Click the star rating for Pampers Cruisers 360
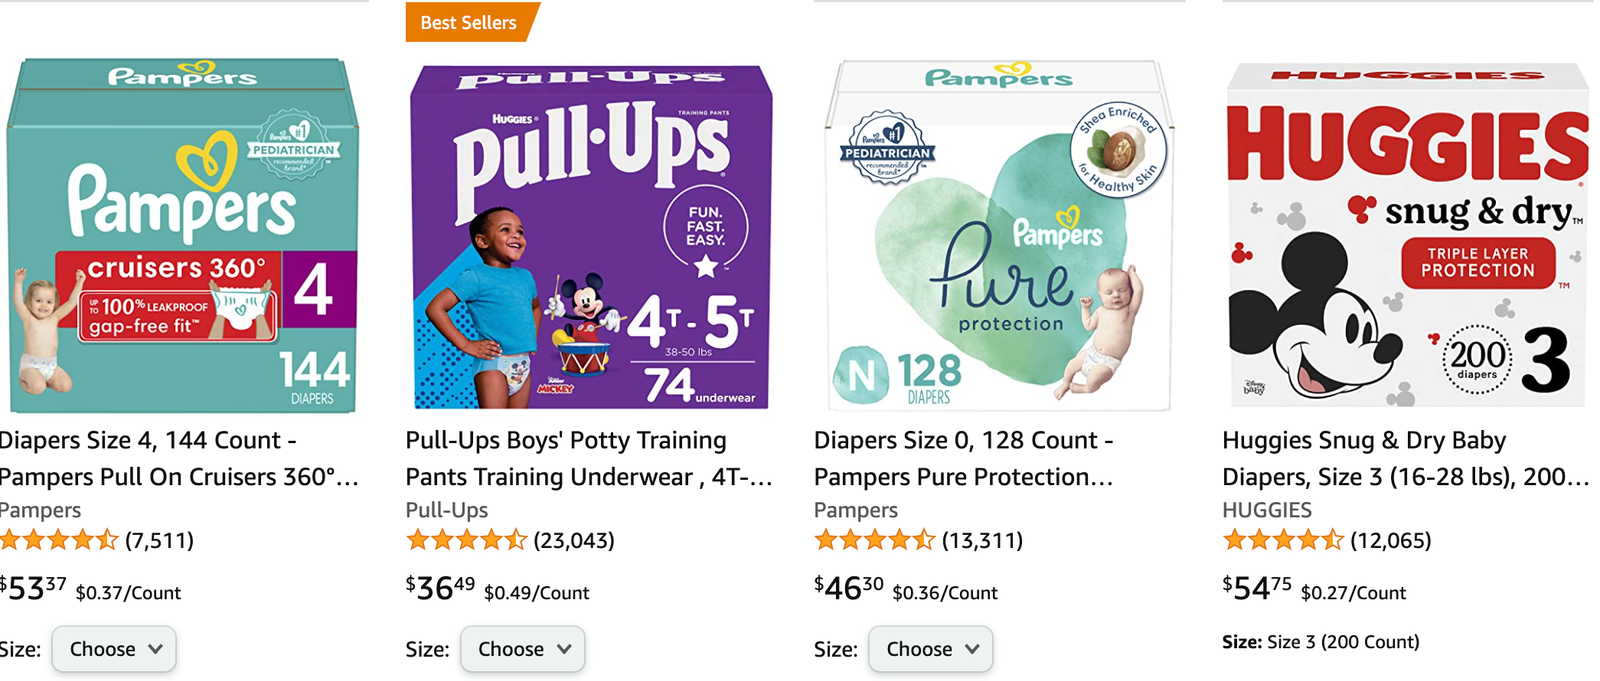This screenshot has height=681, width=1600. [58, 541]
